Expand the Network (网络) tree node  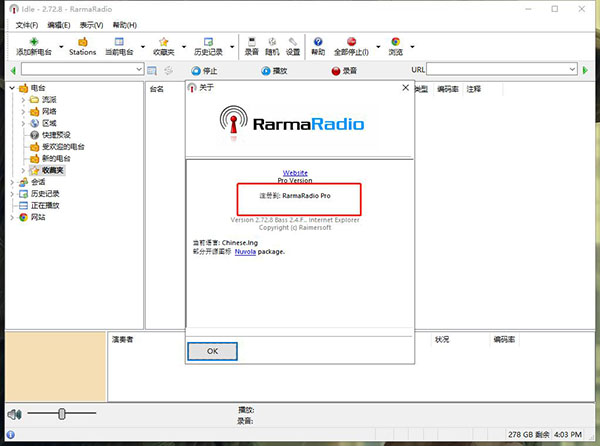[x=23, y=112]
